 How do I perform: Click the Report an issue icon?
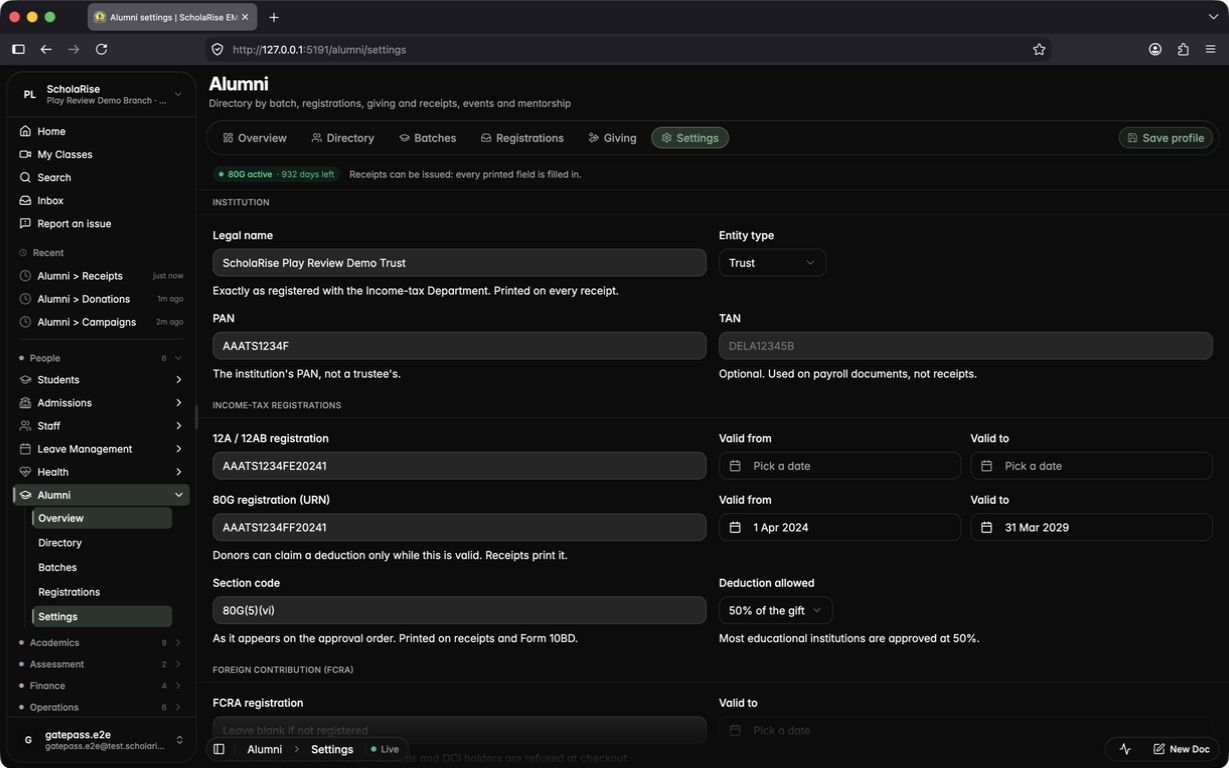pyautogui.click(x=25, y=223)
